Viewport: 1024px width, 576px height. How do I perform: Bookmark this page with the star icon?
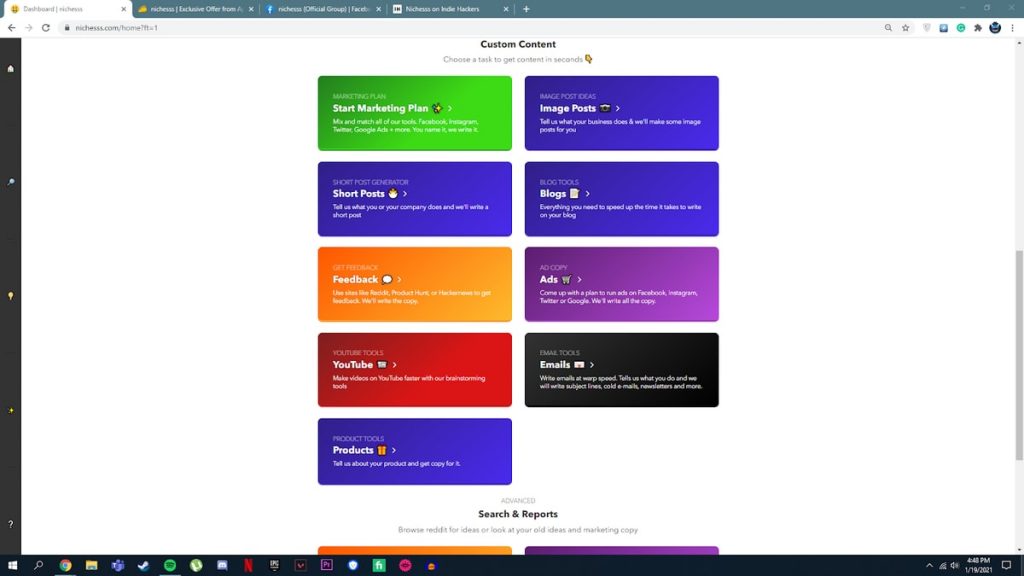[905, 28]
